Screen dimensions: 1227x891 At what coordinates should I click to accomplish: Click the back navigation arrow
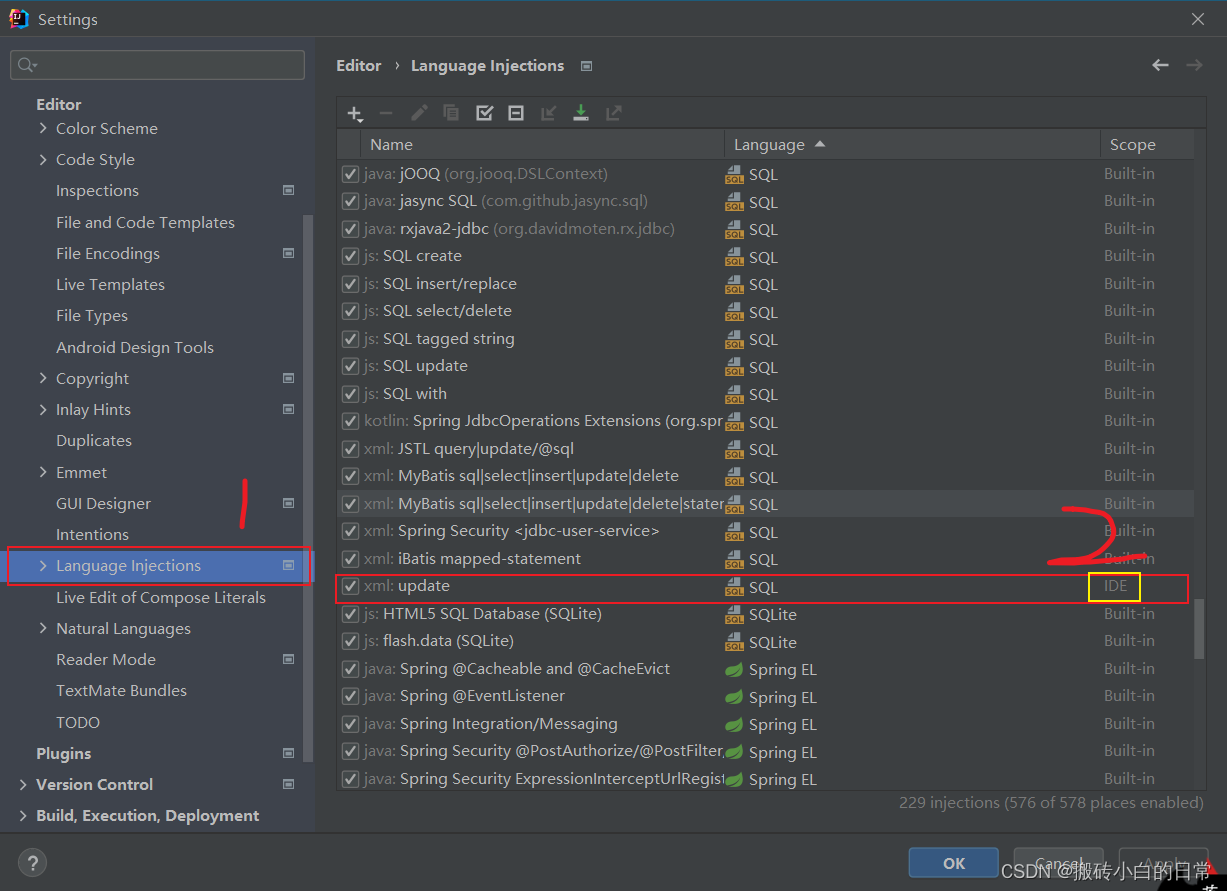pos(1160,65)
